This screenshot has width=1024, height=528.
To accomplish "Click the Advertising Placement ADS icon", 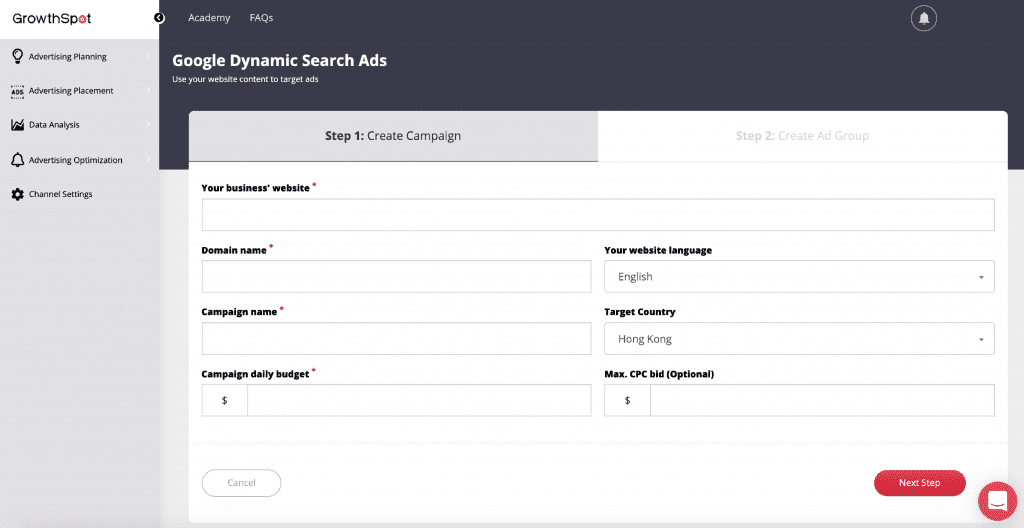I will [x=18, y=91].
